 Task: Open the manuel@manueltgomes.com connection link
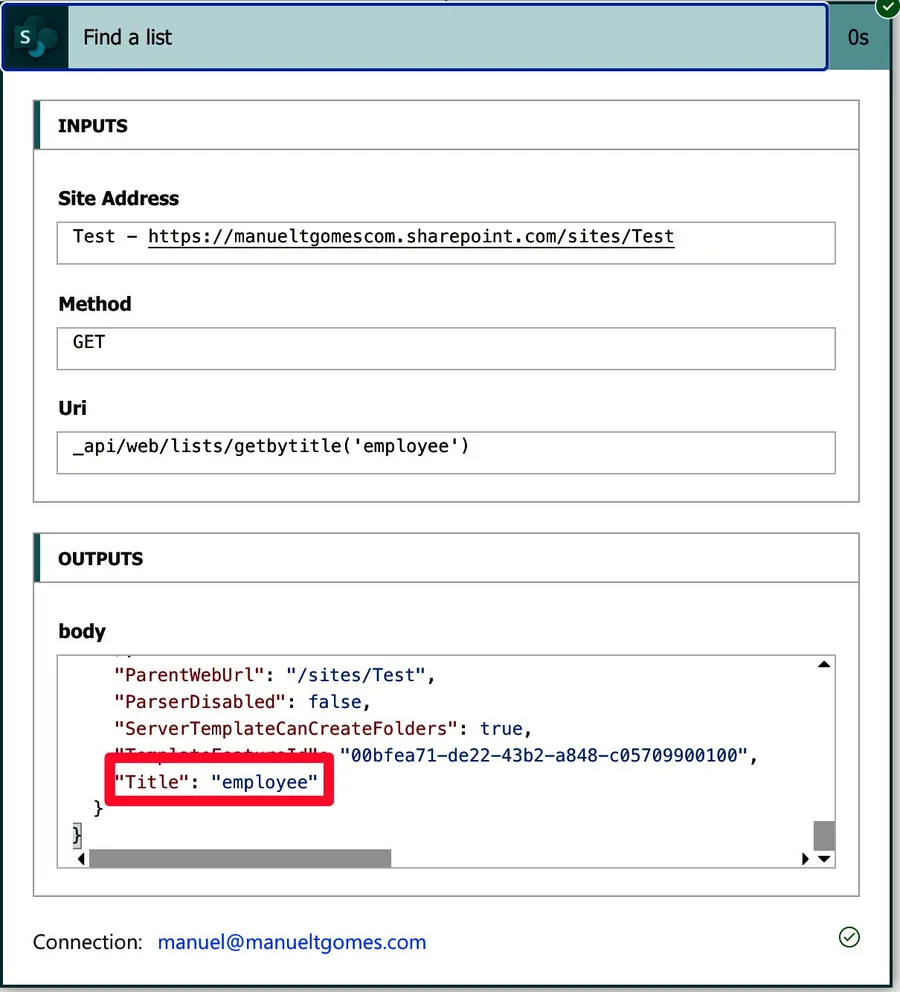292,942
